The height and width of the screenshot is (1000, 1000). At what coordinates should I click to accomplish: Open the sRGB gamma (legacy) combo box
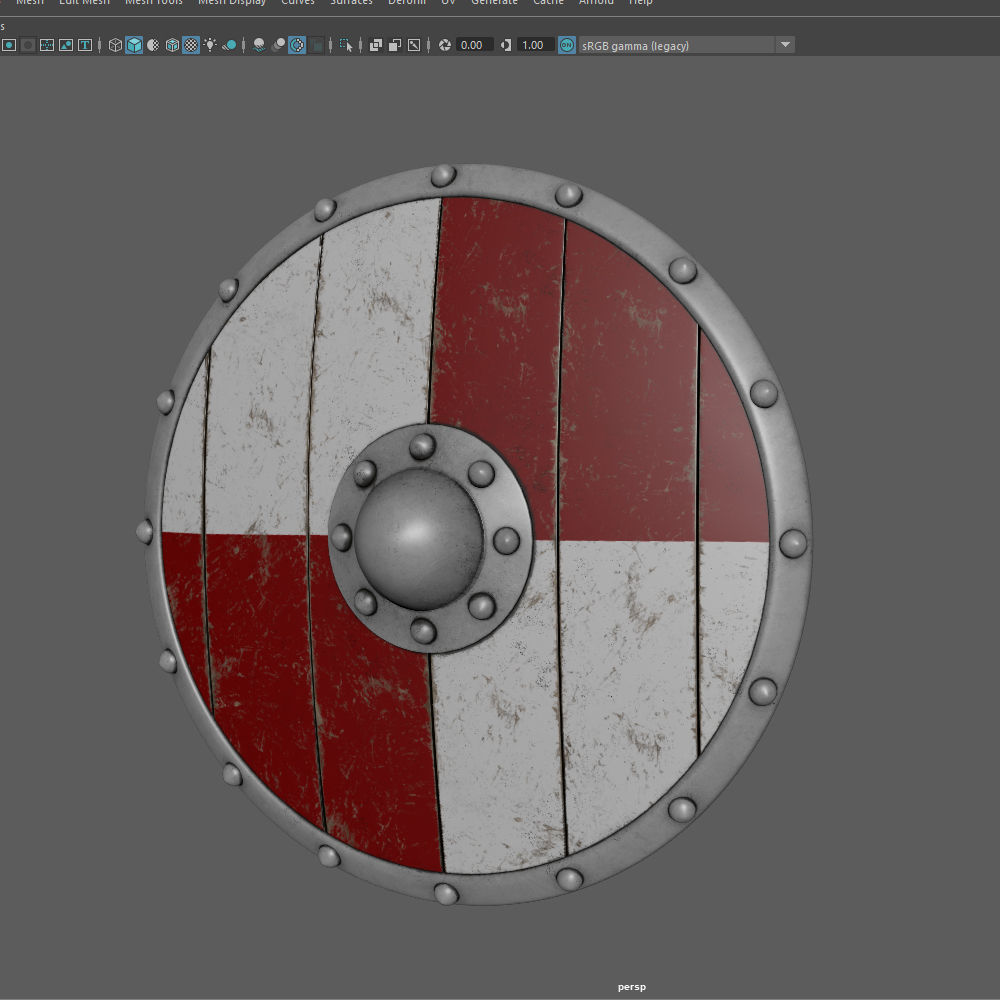686,45
